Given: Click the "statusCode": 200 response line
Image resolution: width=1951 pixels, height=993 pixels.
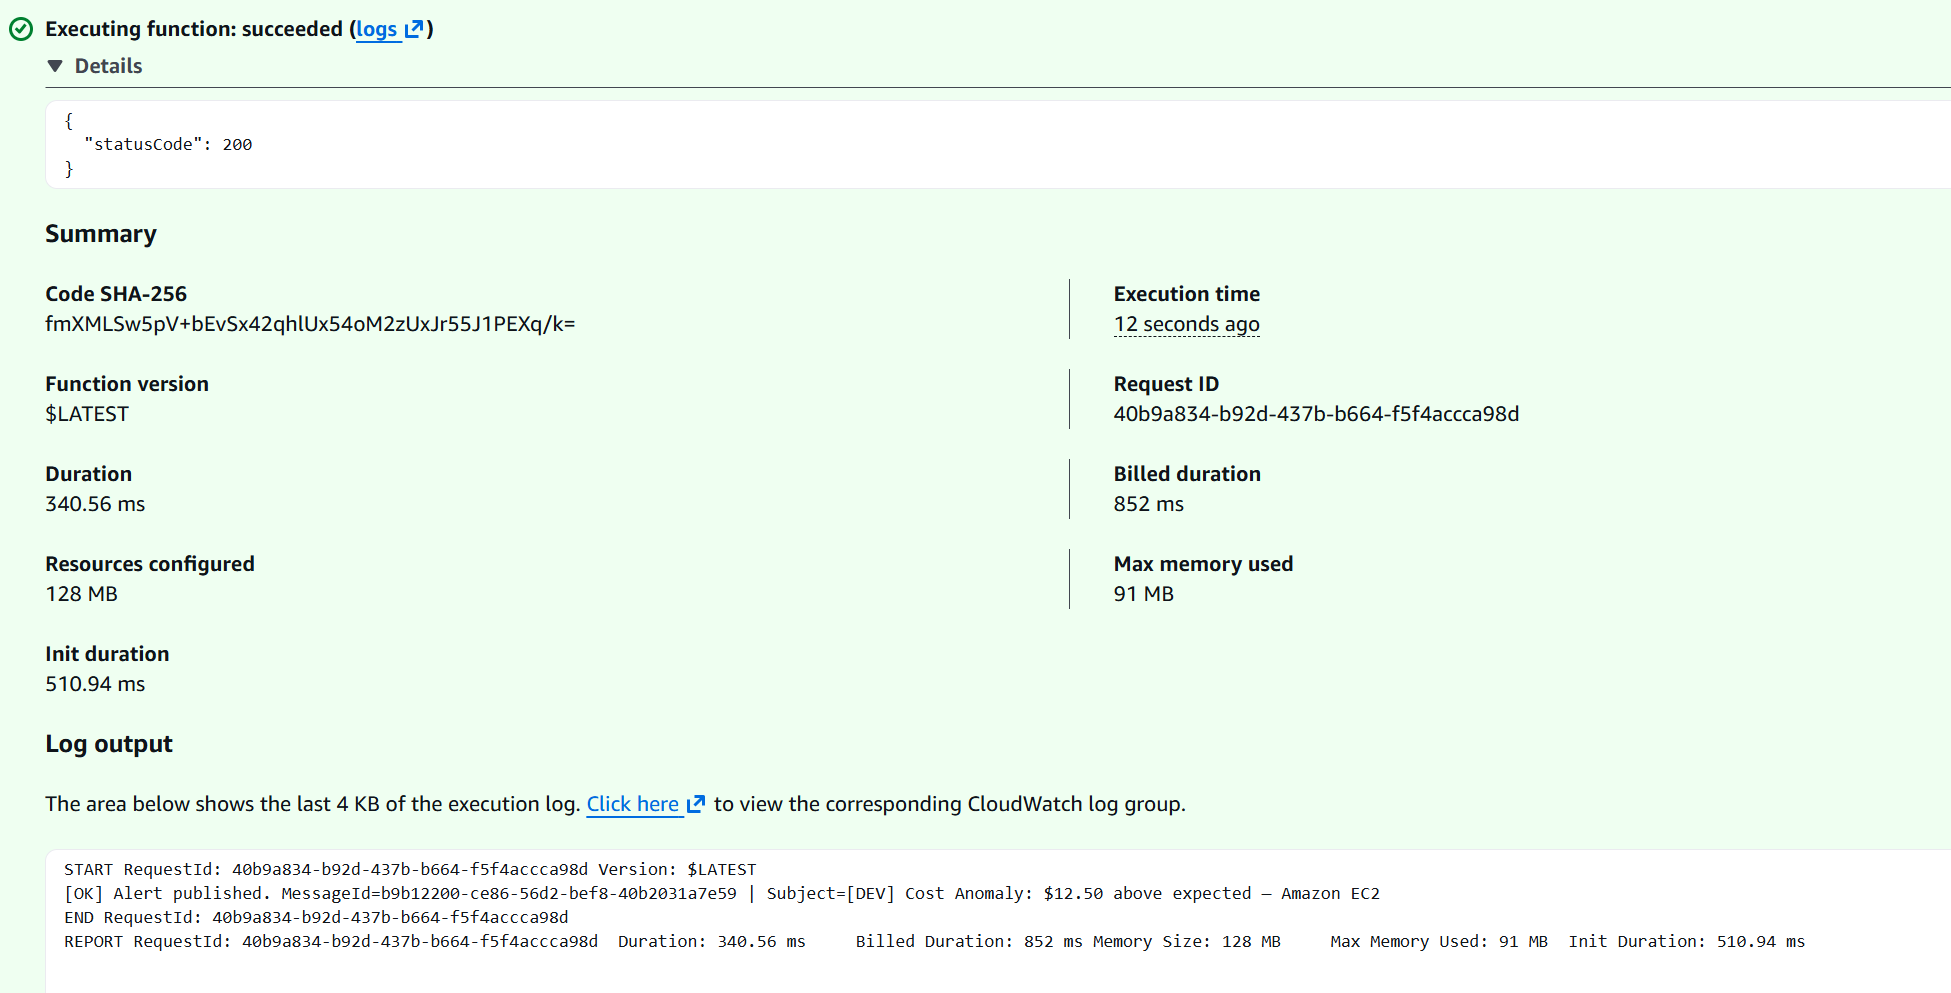Looking at the screenshot, I should tap(168, 145).
